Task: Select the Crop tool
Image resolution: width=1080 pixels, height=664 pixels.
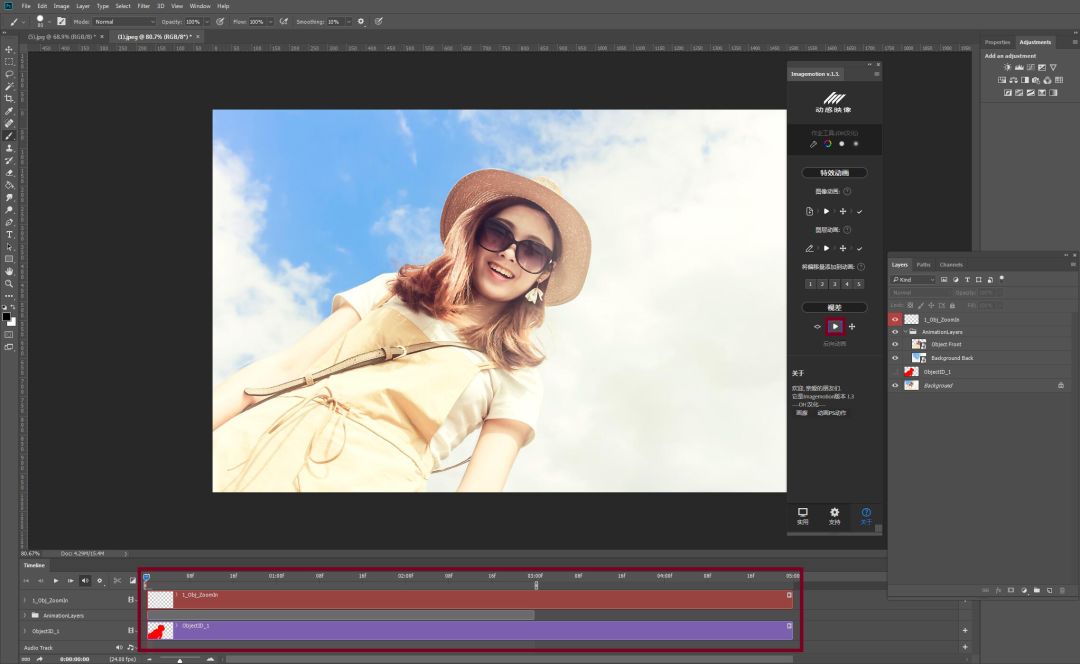Action: pyautogui.click(x=9, y=98)
